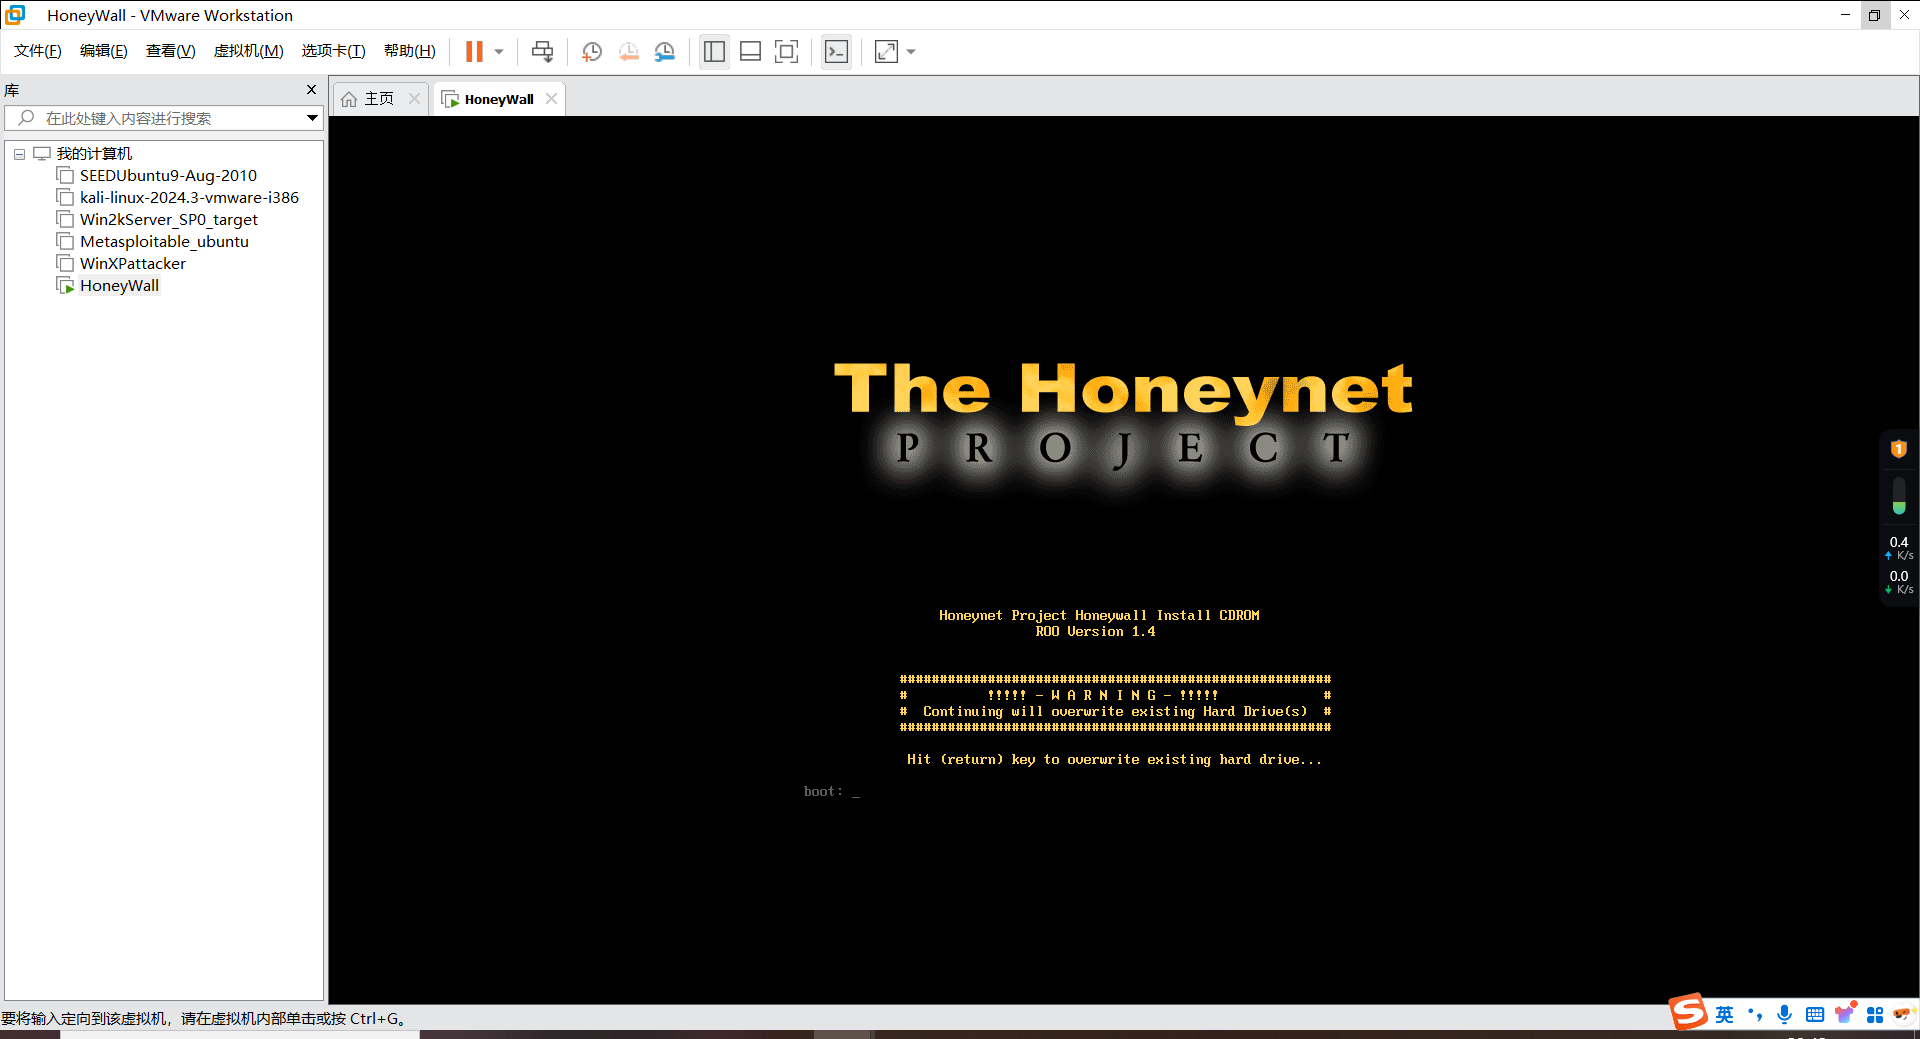Click the 0.0 K/s download speed indicator
Viewport: 1920px width, 1039px height.
click(1899, 582)
